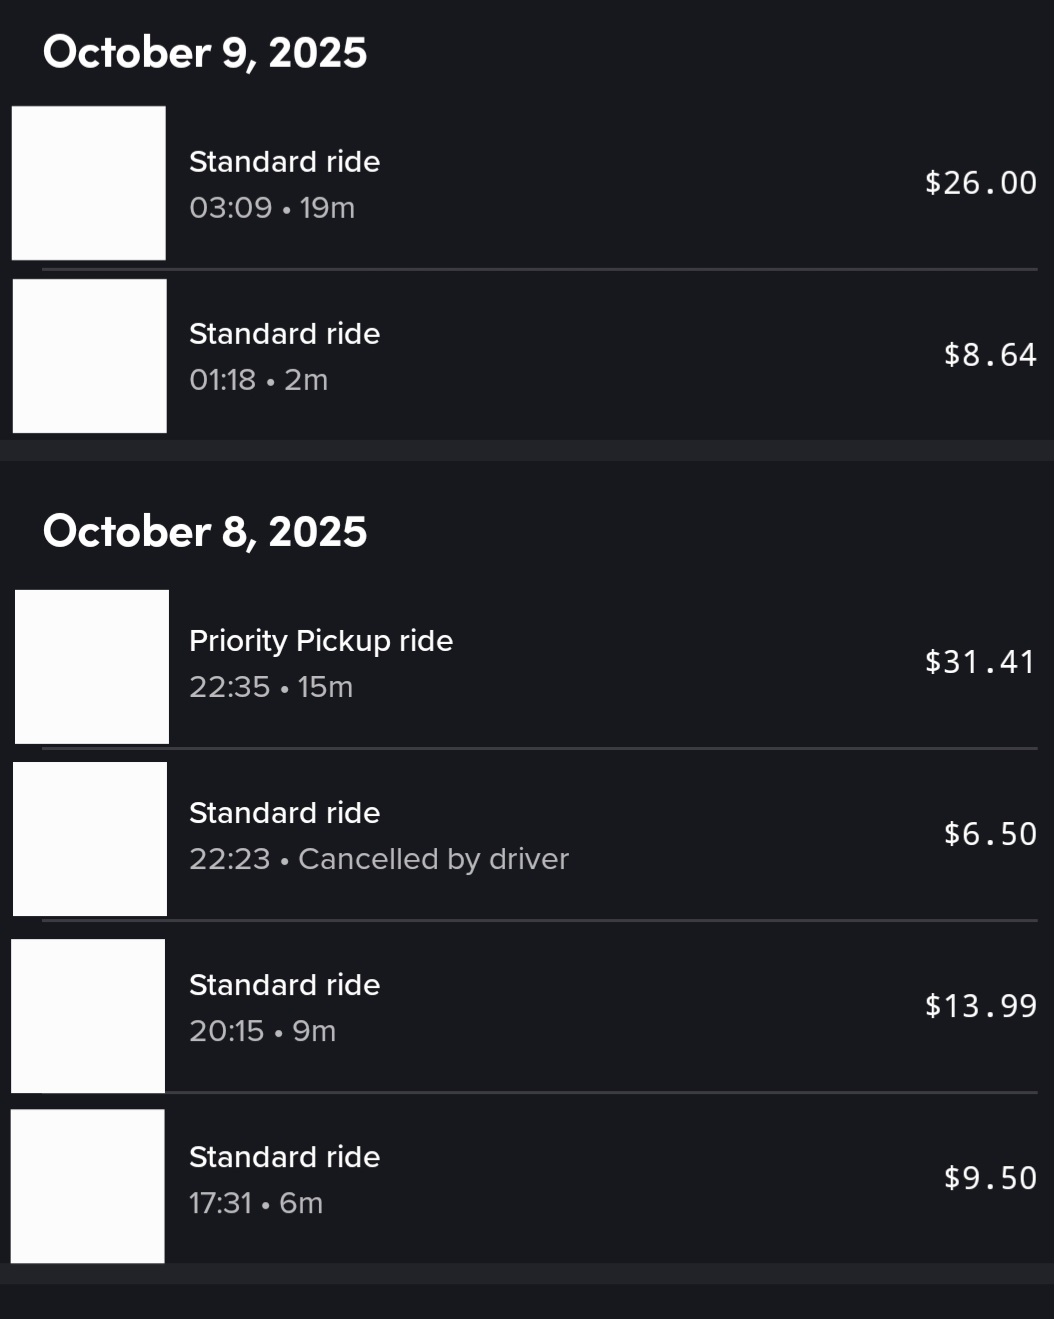1054x1319 pixels.
Task: Tap the $8.64 ride price
Action: (x=990, y=355)
